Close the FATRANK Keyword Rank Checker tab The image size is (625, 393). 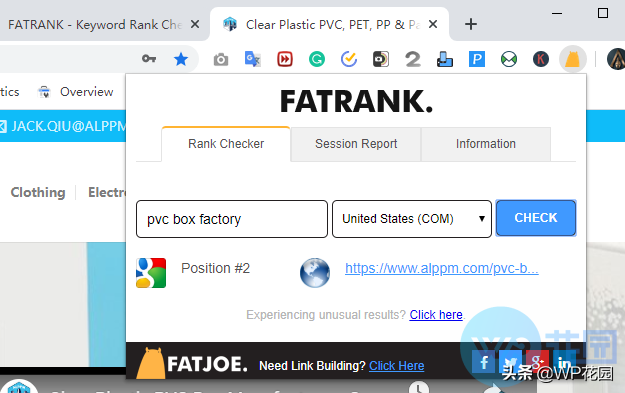pos(195,25)
